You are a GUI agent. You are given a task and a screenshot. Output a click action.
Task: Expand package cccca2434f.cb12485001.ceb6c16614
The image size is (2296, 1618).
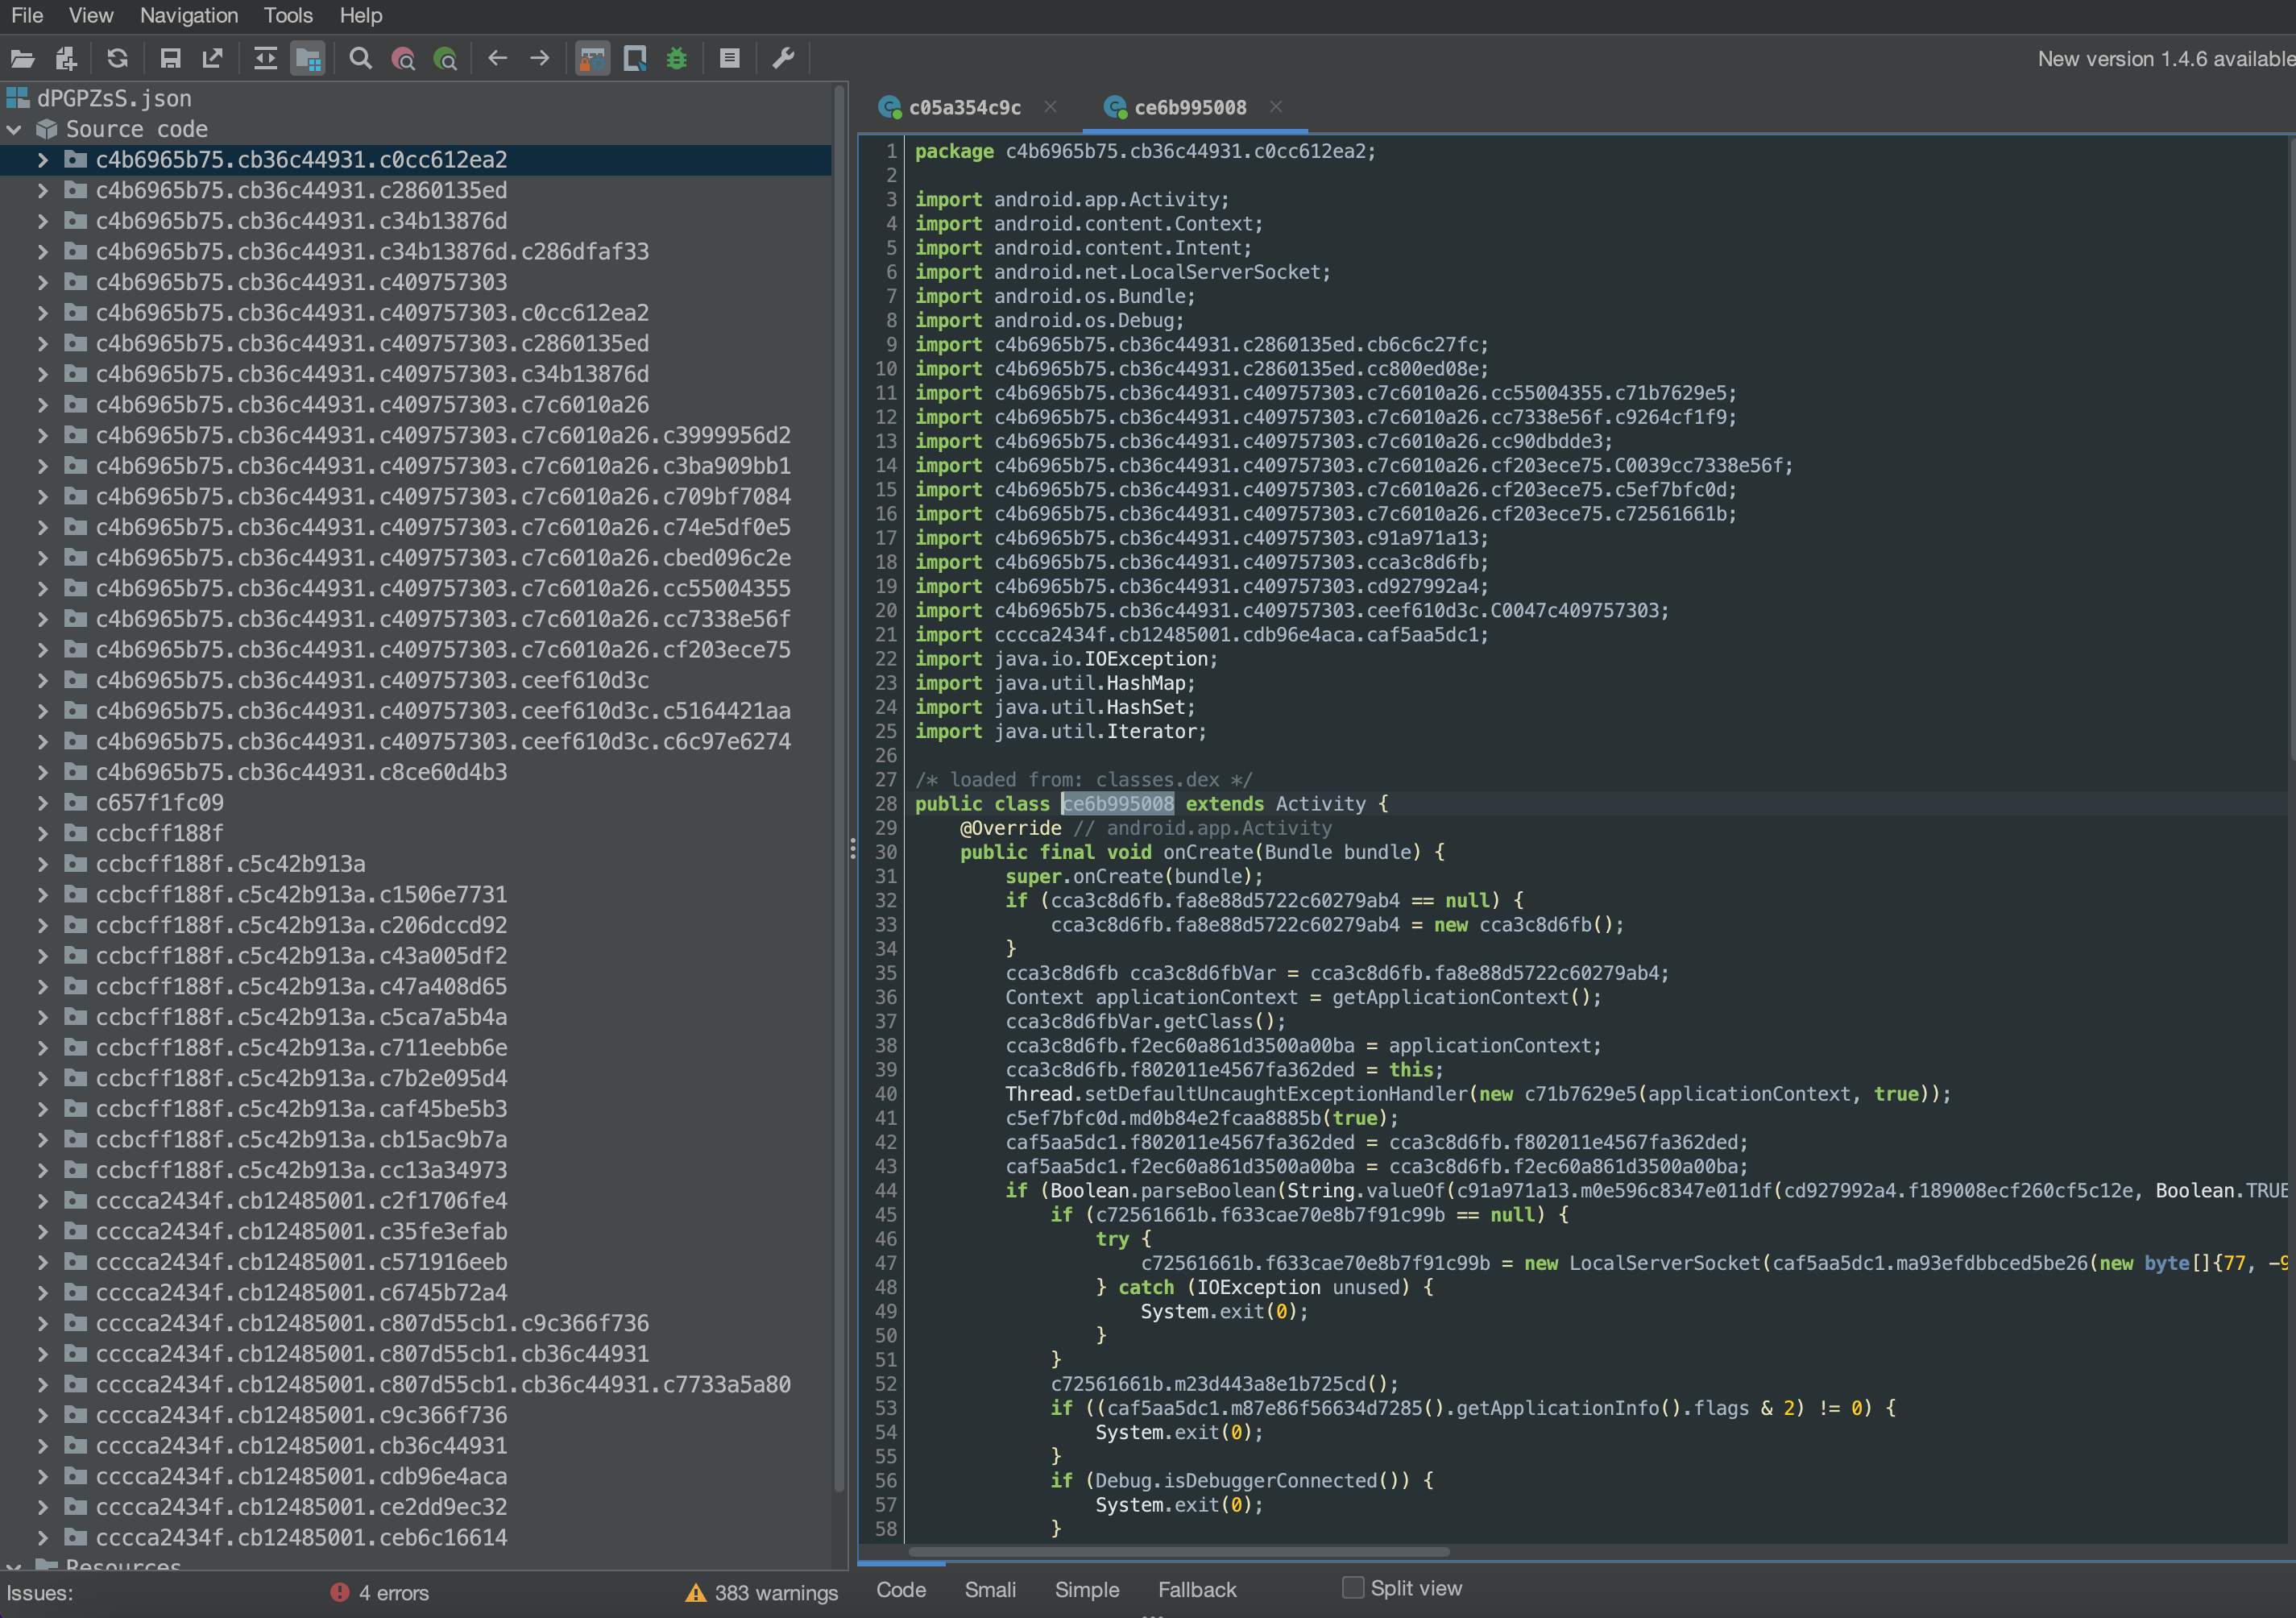click(x=43, y=1538)
